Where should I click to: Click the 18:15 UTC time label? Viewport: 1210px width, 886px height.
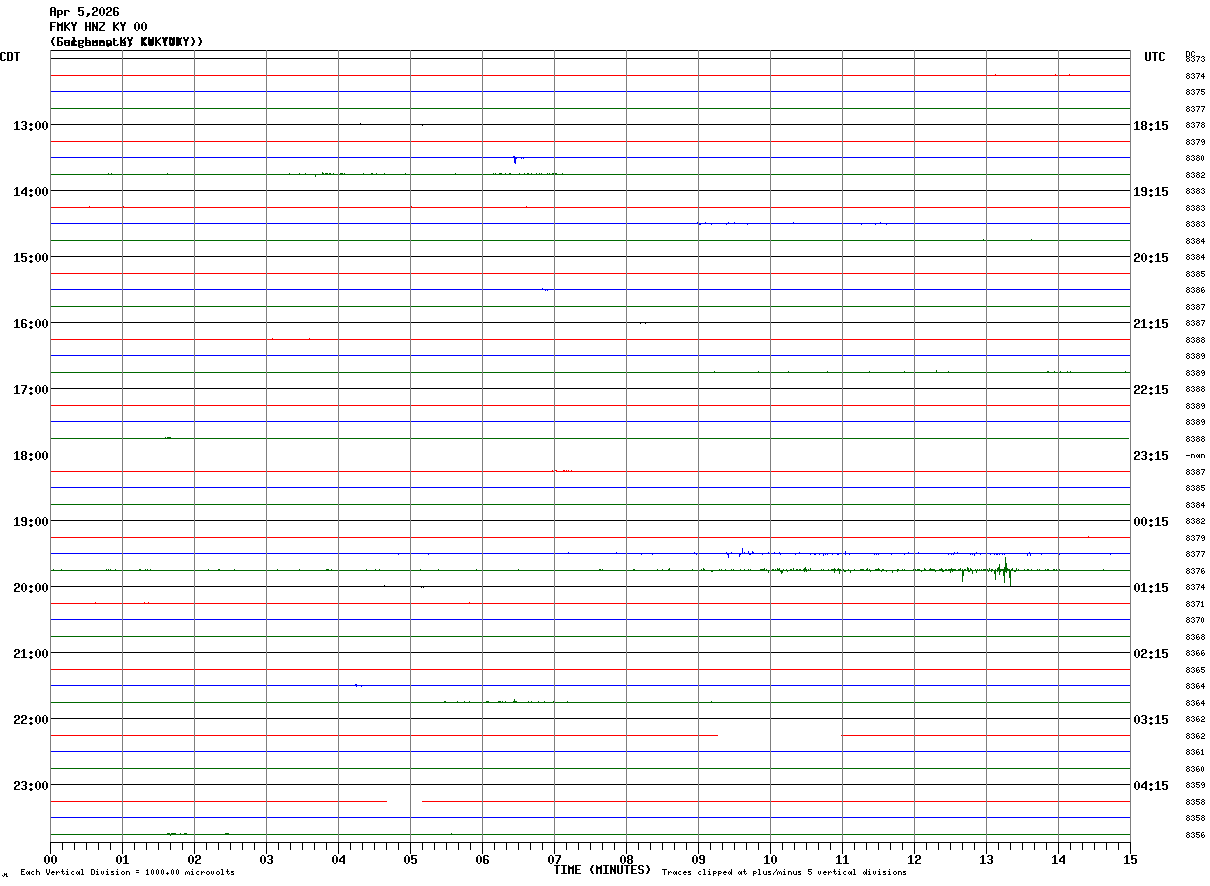(x=1151, y=125)
